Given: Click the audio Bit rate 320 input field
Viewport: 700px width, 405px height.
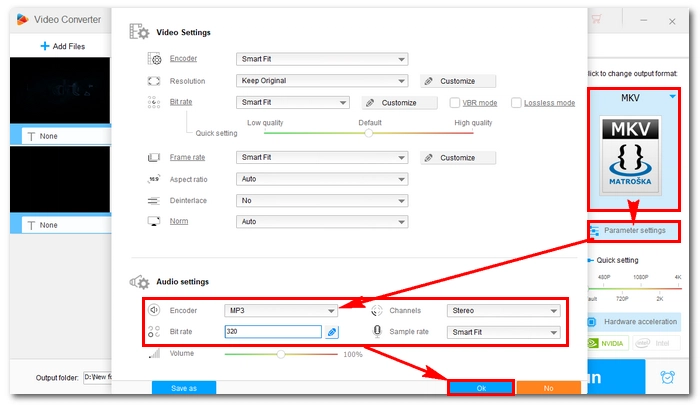Looking at the screenshot, I should click(x=273, y=331).
